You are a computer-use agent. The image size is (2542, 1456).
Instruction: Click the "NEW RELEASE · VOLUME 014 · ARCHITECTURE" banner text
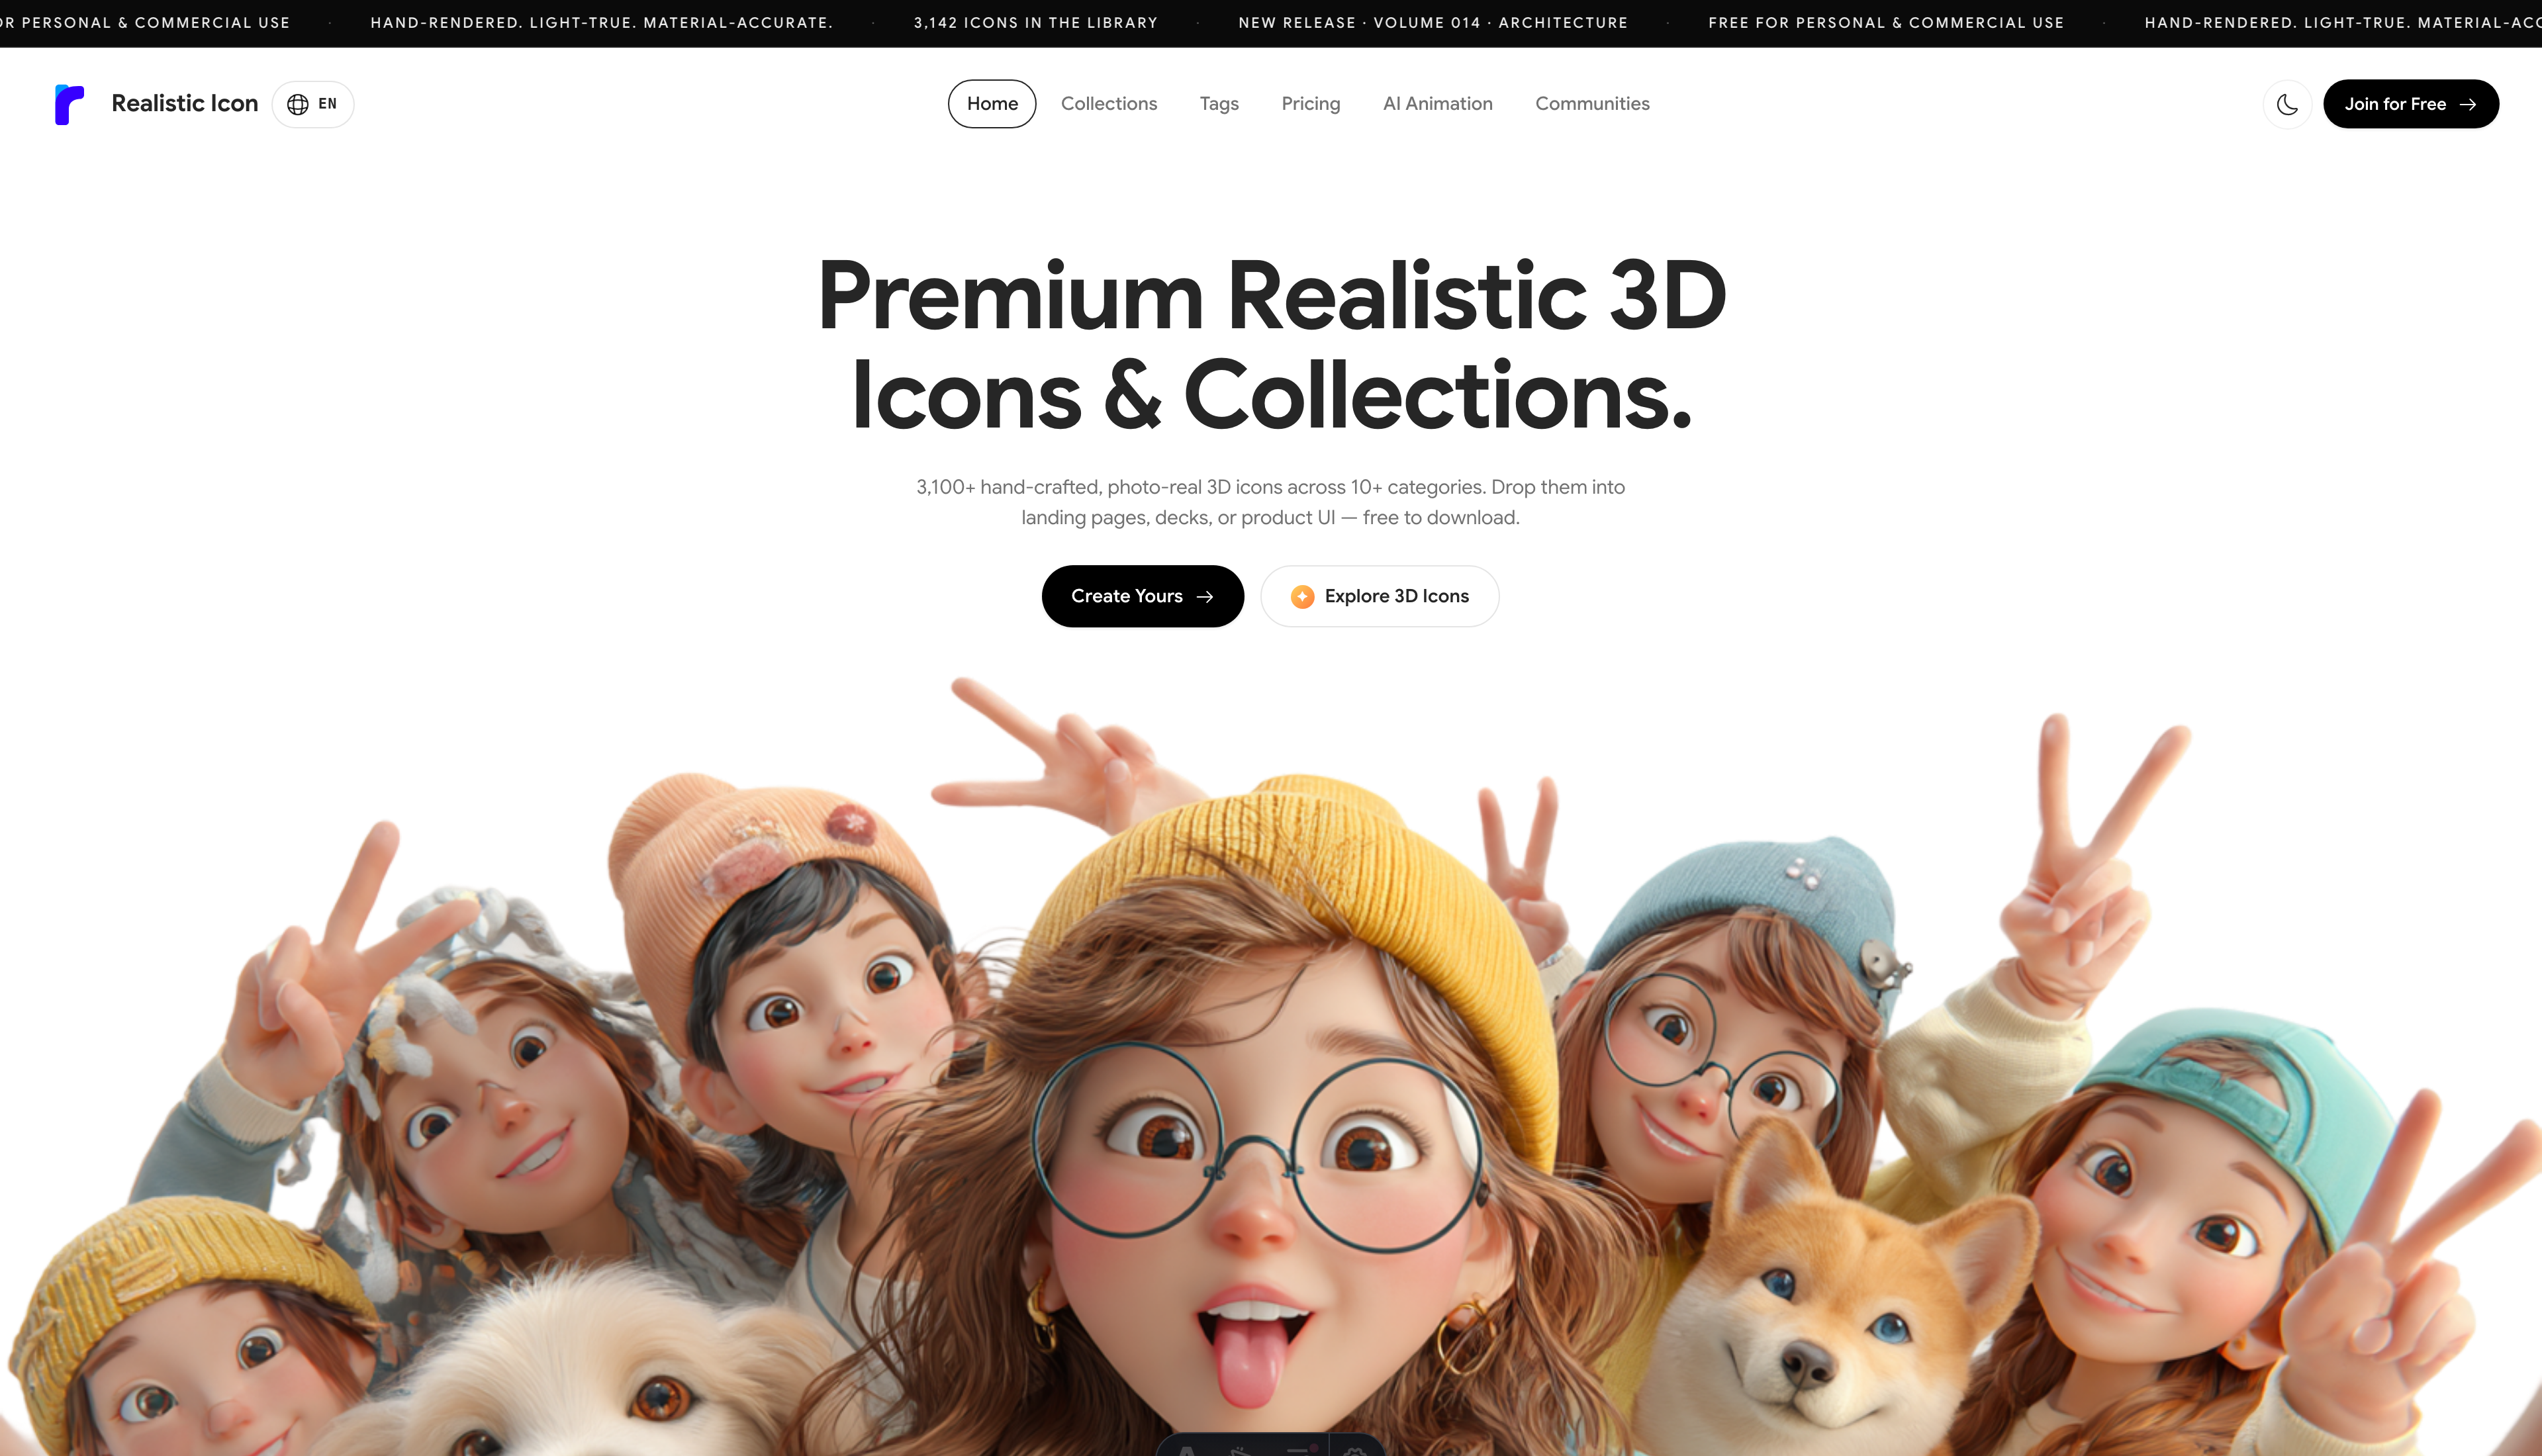click(1433, 22)
